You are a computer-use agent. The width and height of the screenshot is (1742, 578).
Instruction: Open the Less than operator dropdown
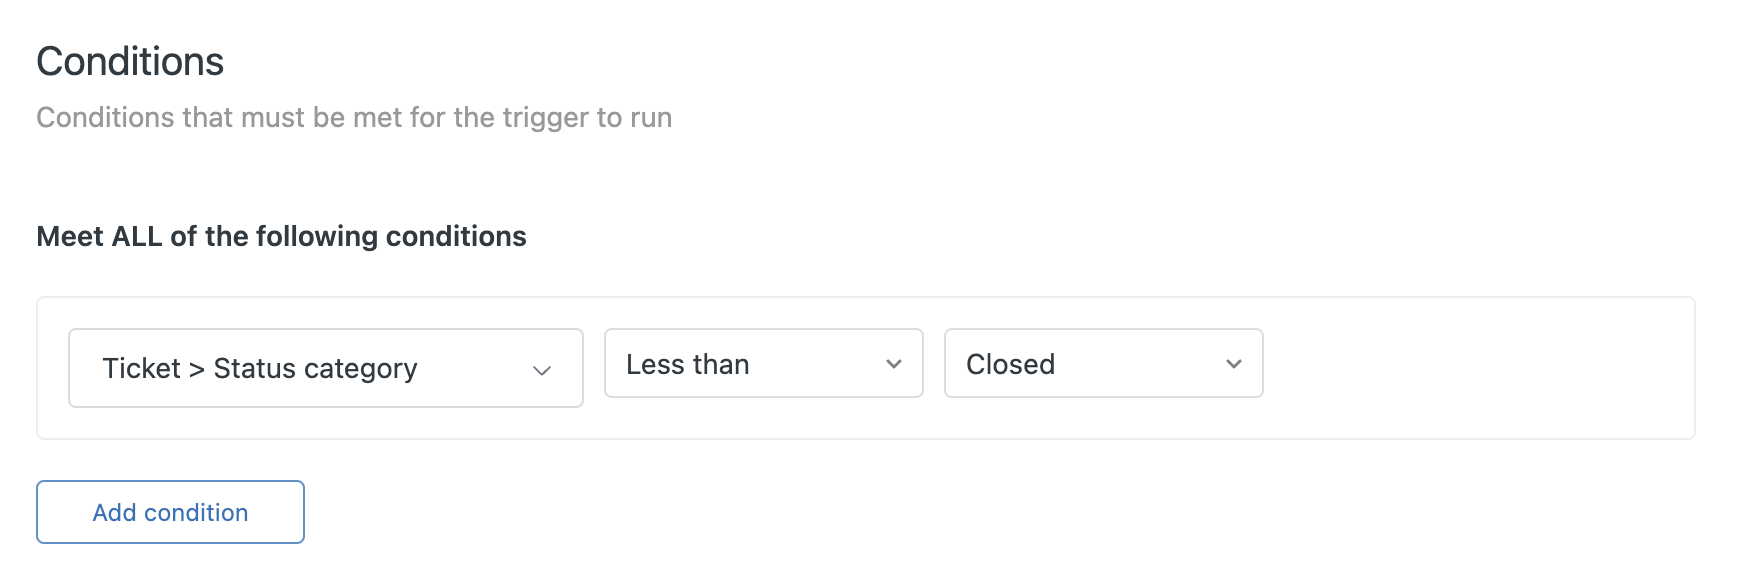764,363
